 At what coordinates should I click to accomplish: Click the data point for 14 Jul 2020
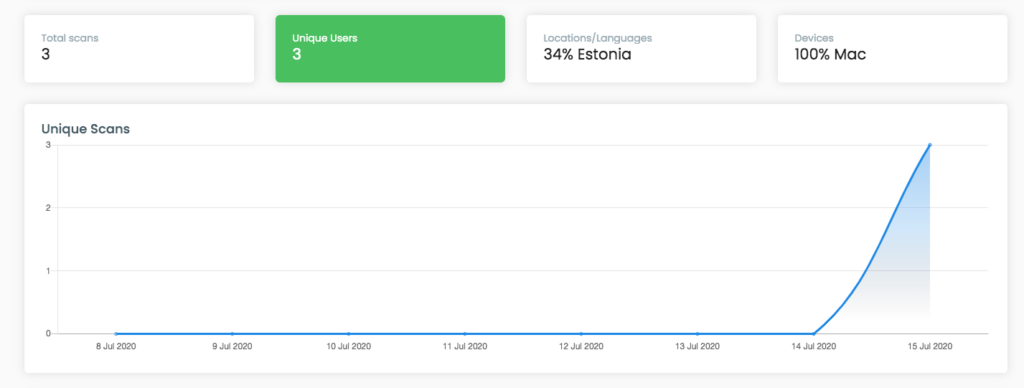[x=813, y=333]
